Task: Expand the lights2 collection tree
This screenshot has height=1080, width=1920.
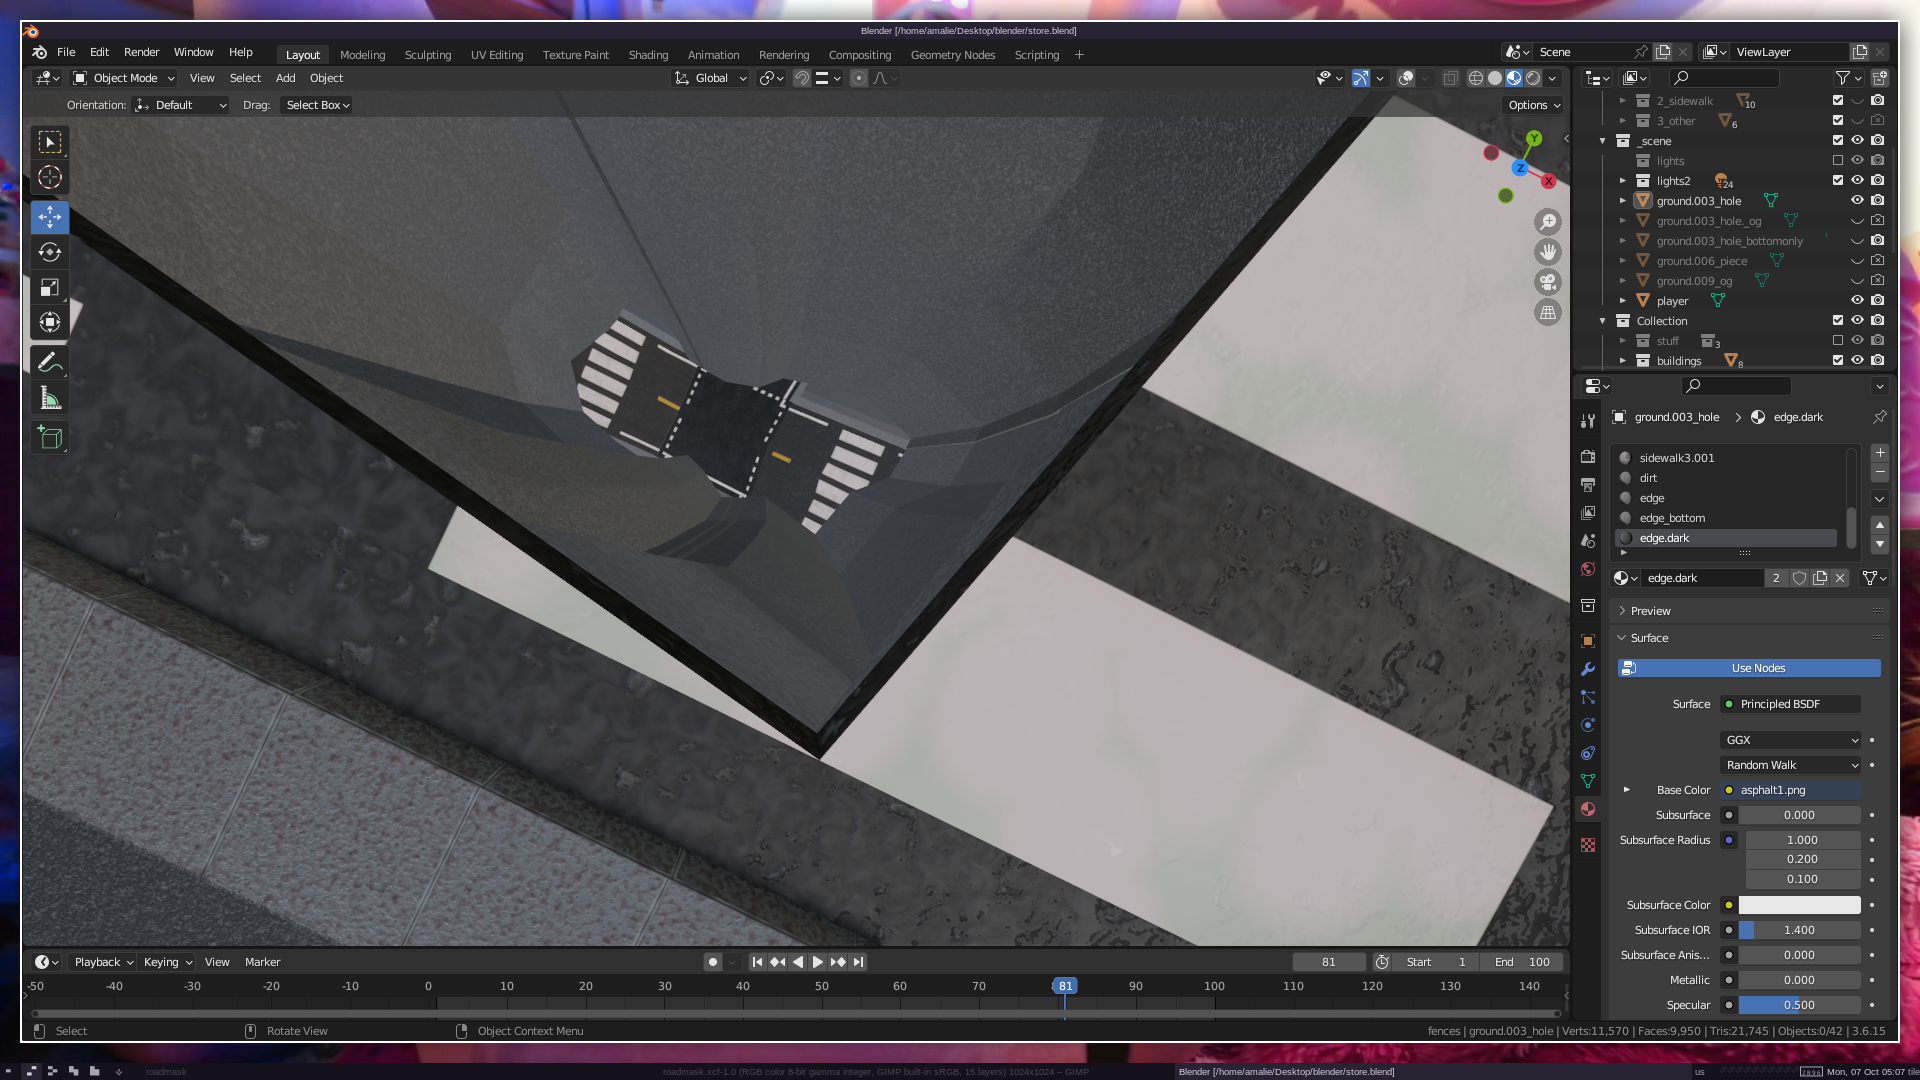Action: coord(1623,181)
